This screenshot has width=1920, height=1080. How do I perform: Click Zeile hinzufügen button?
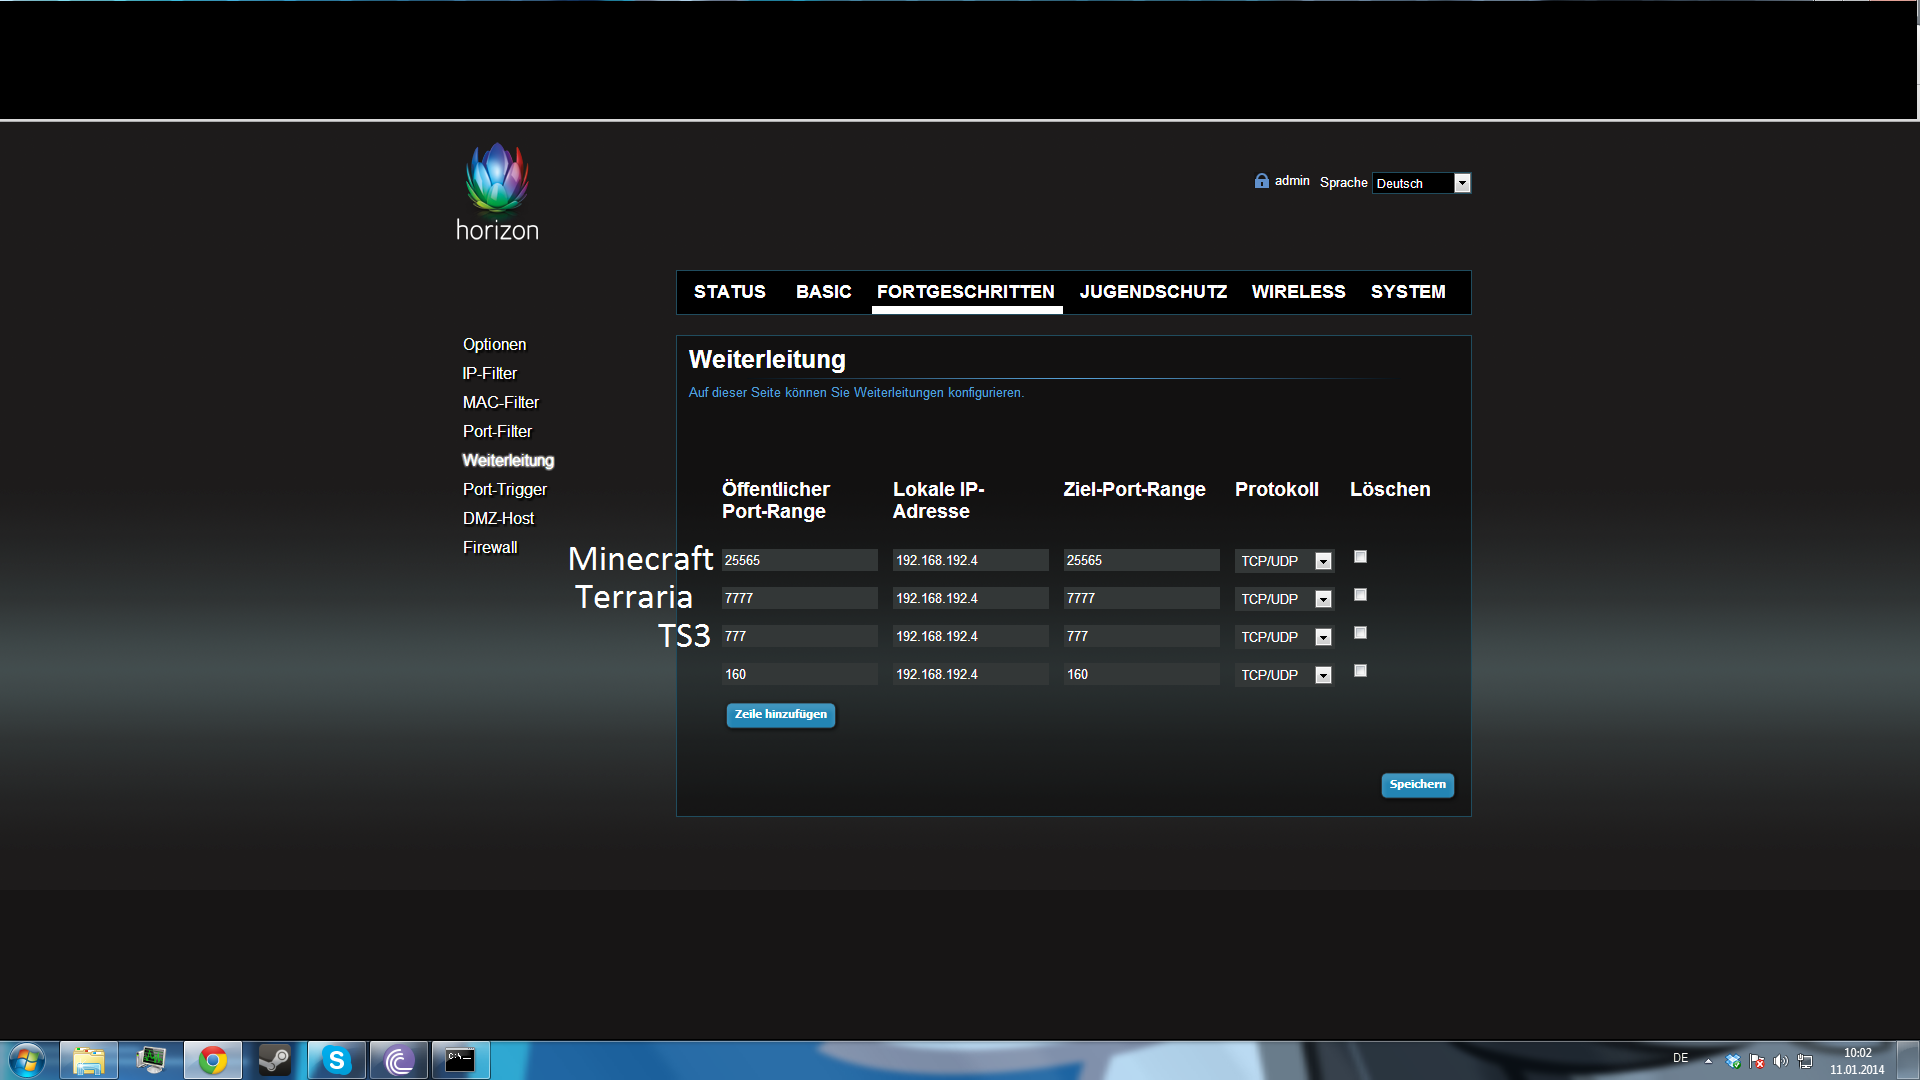tap(780, 715)
